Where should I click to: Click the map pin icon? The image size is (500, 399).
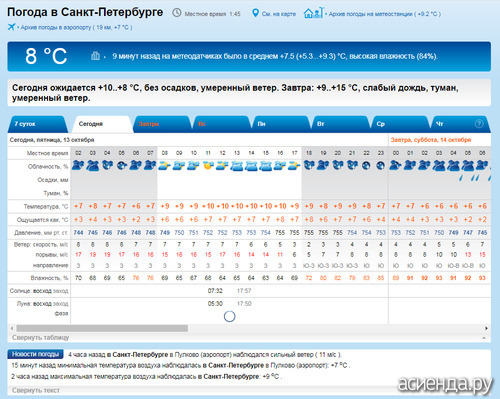click(x=255, y=13)
